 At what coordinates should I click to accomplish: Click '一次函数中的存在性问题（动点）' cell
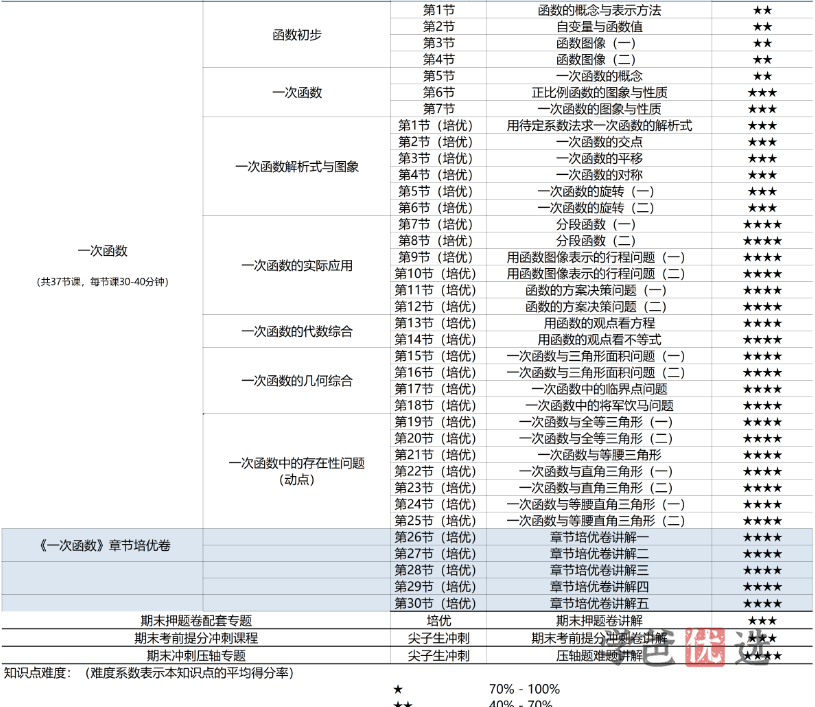click(297, 471)
